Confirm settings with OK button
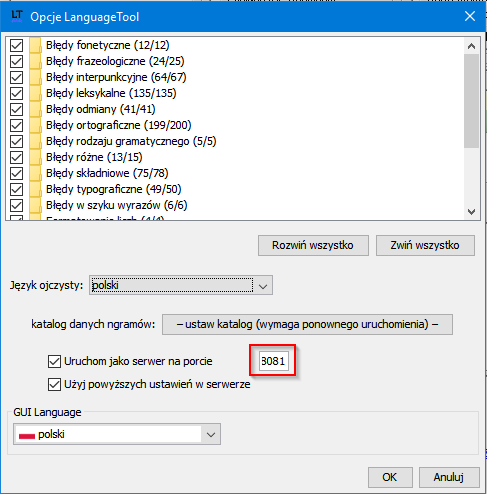The width and height of the screenshot is (487, 494). coord(390,477)
